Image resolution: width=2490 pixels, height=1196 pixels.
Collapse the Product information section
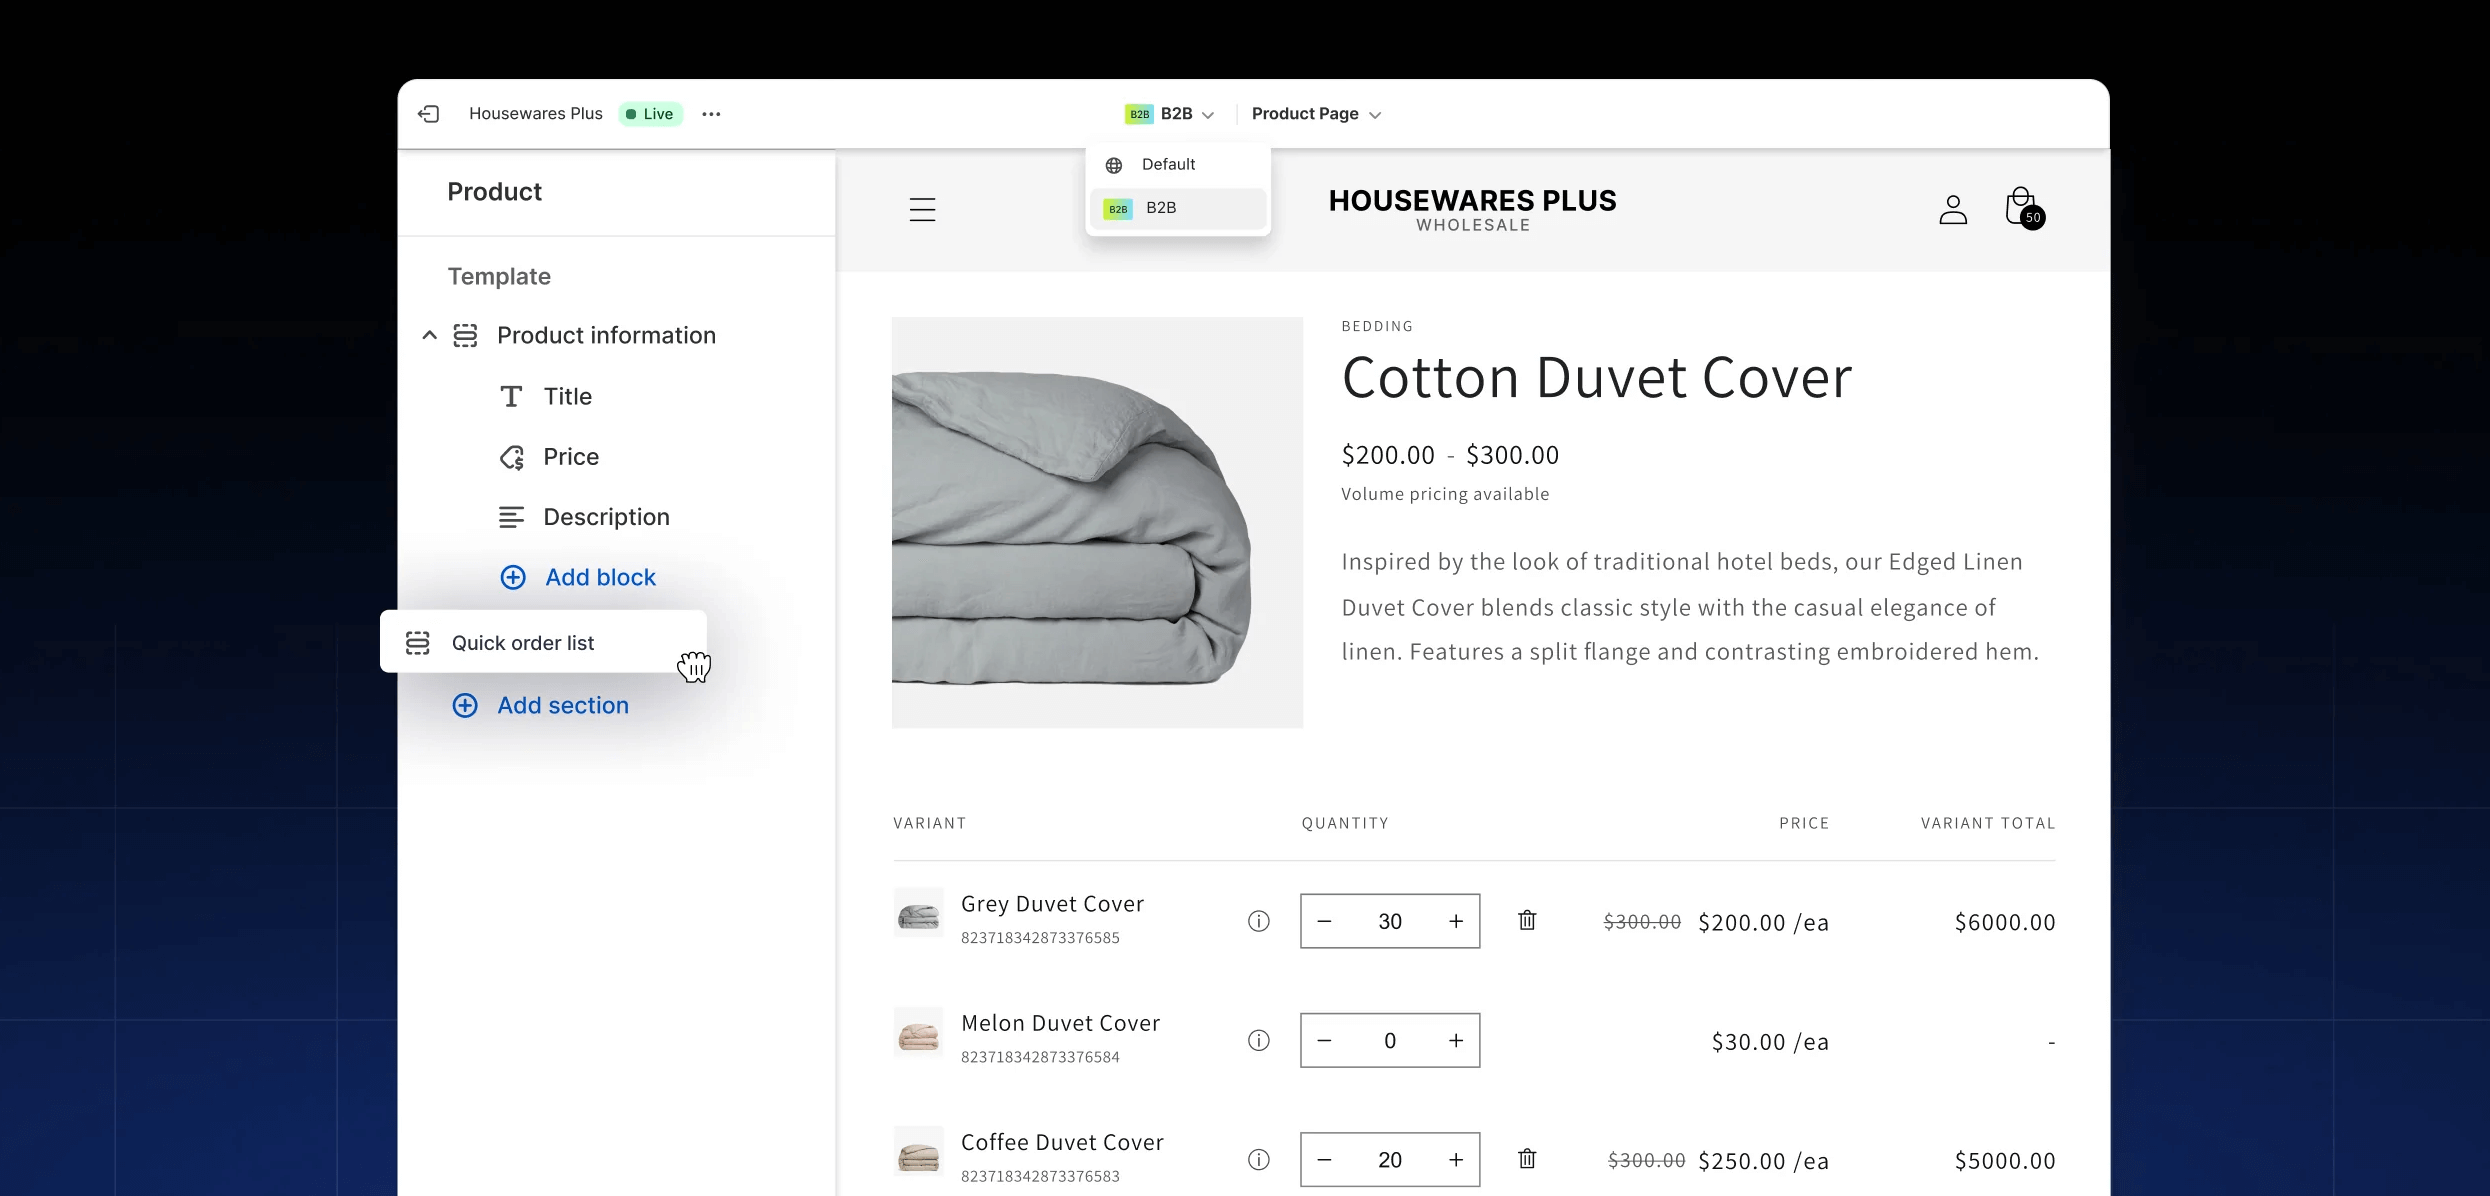pos(429,335)
